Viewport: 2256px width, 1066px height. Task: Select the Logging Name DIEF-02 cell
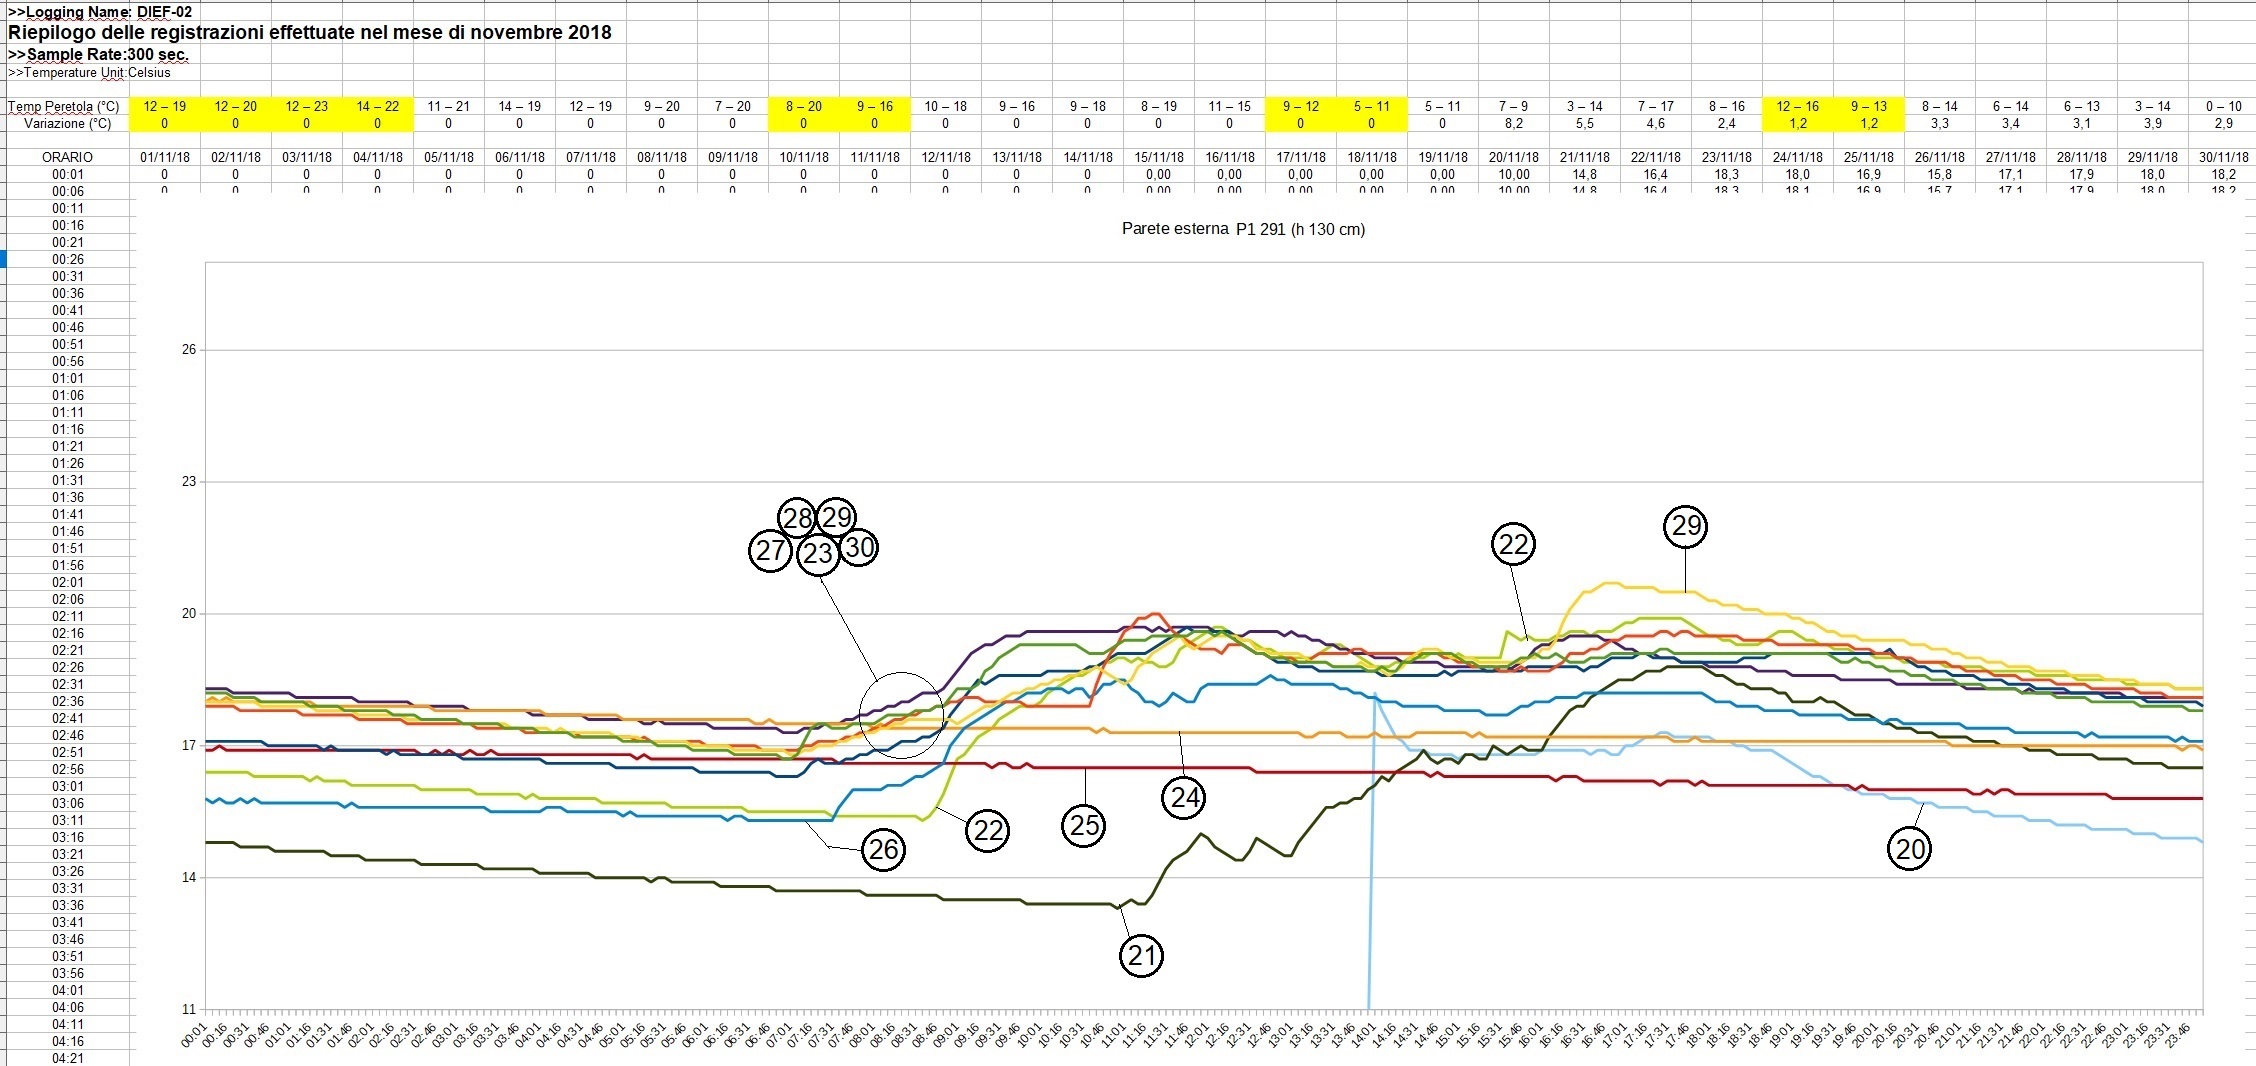[100, 12]
